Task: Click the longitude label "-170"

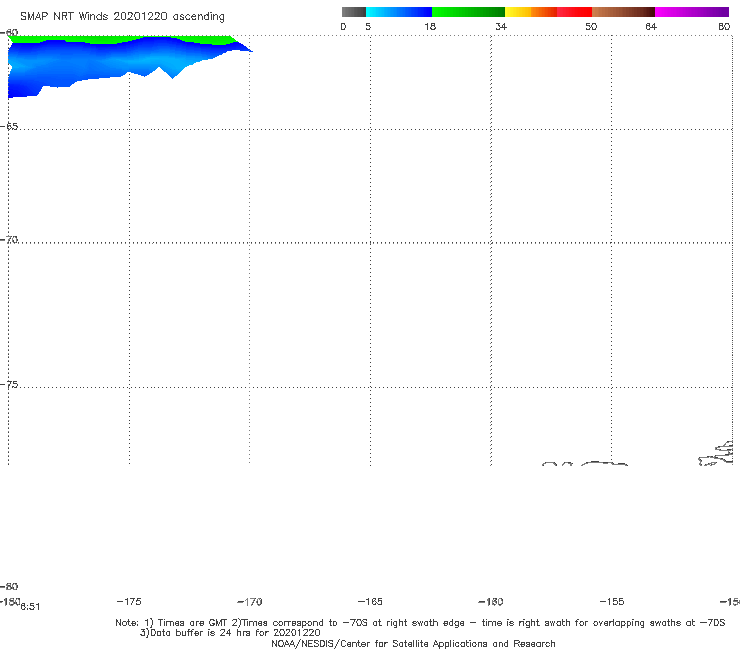Action: [x=250, y=601]
